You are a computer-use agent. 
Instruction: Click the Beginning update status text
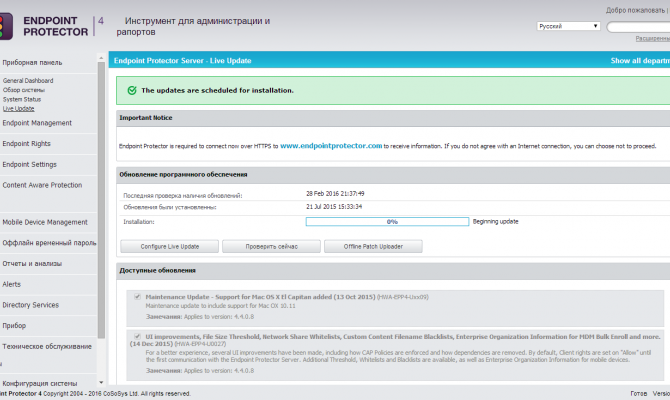point(496,221)
